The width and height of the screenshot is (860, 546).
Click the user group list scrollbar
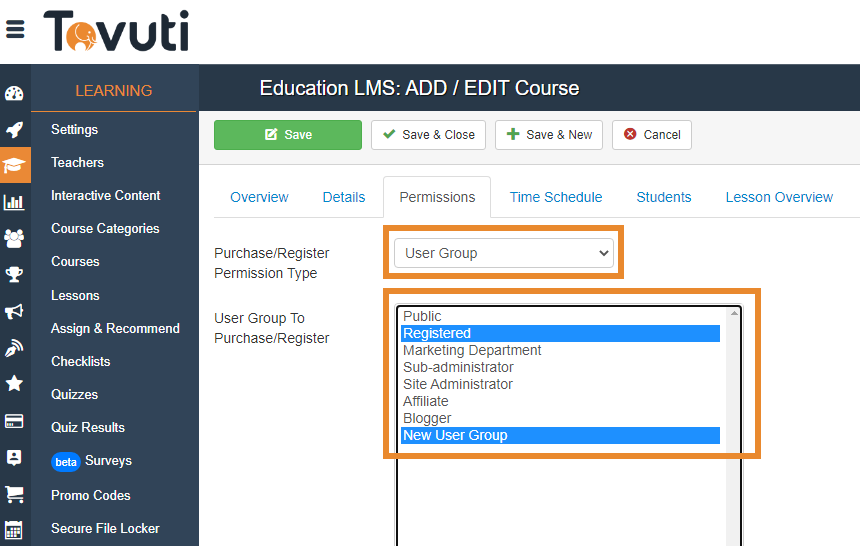pos(734,380)
